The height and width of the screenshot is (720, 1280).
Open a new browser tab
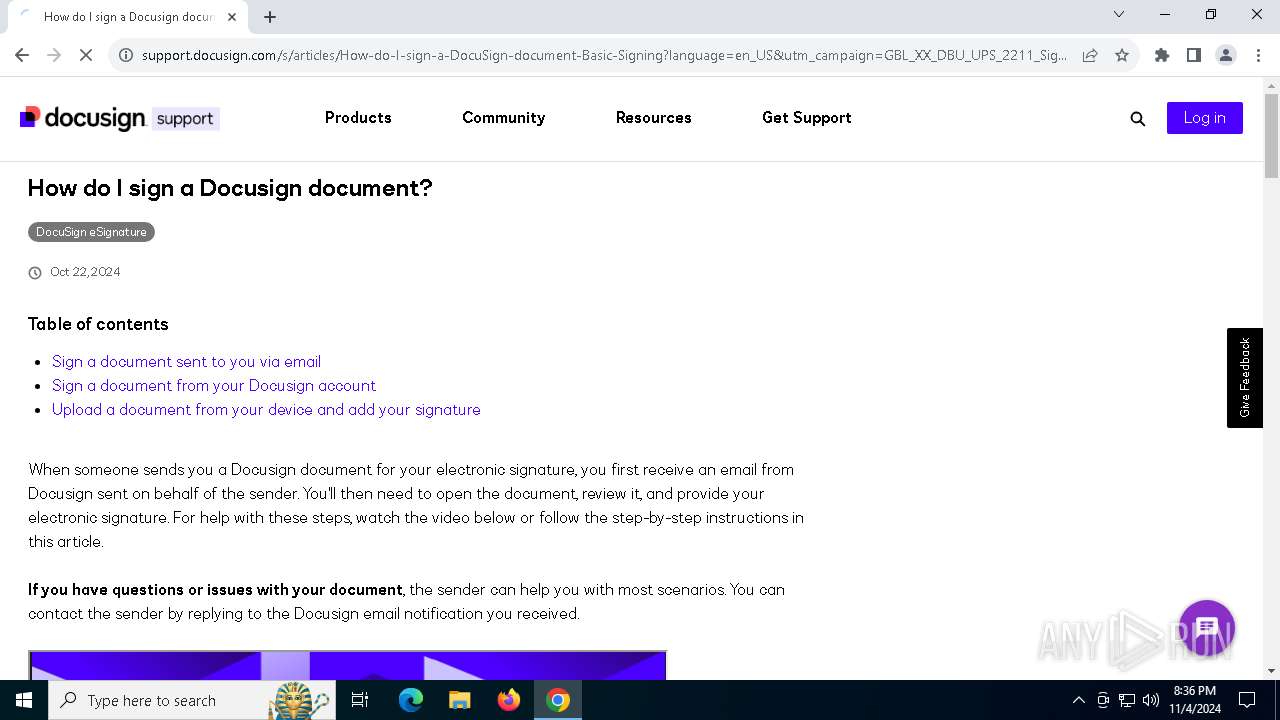[270, 16]
